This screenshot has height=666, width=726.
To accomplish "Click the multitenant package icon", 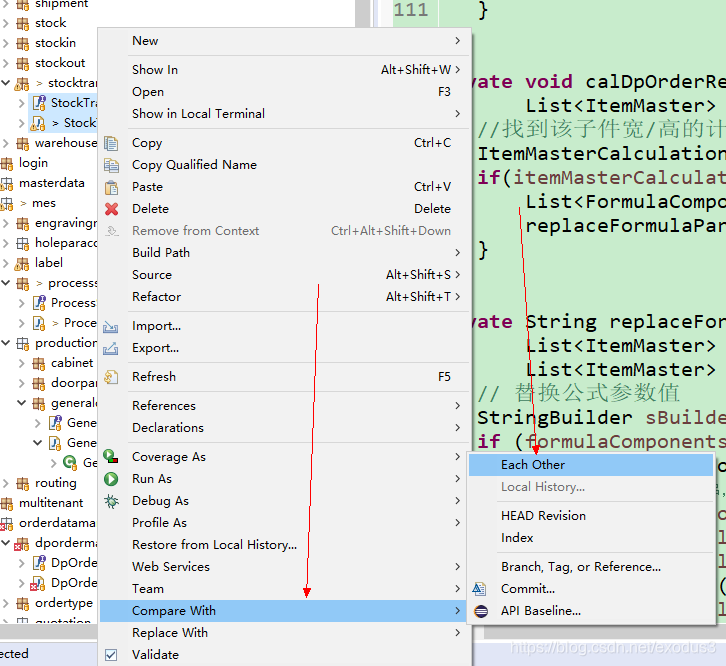I will (6, 503).
